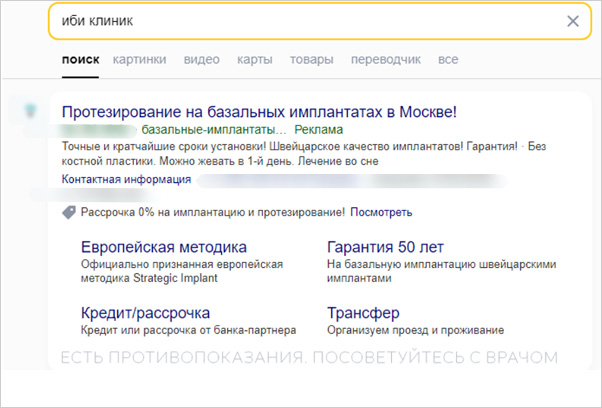Select the "поиск" tab
602x408 pixels.
[80, 60]
